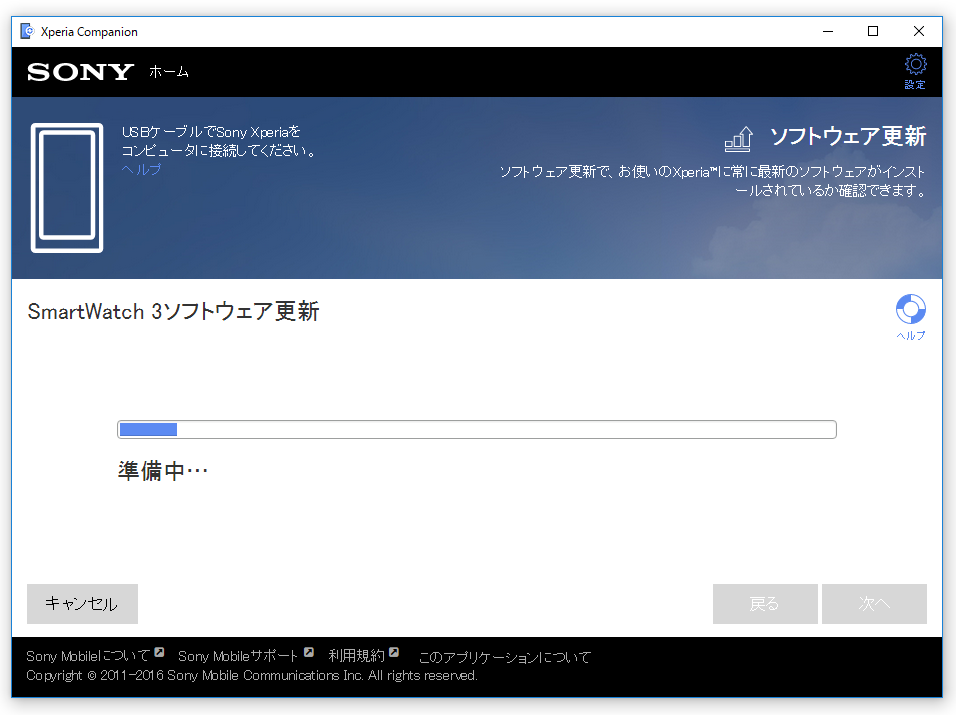The height and width of the screenshot is (715, 956).
Task: Minimize the Xperia Companion window
Action: click(x=827, y=31)
